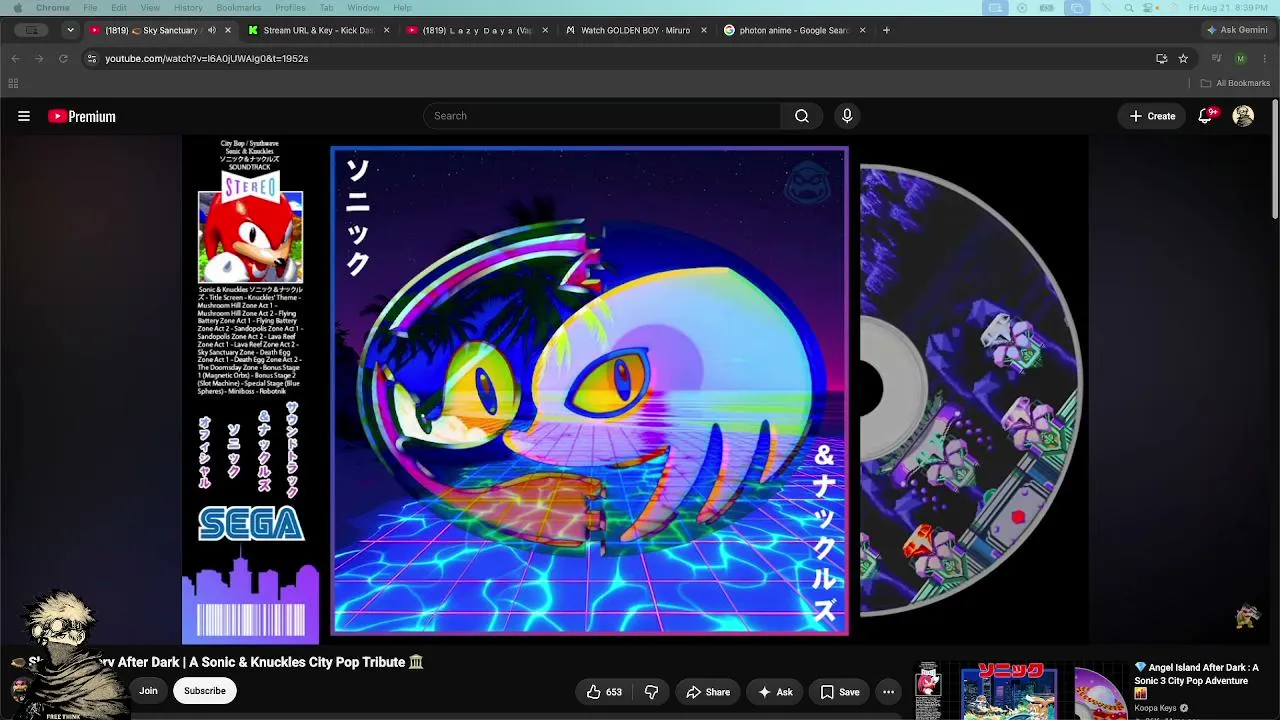Open YouTube notifications bell
The image size is (1280, 720).
pos(1206,116)
